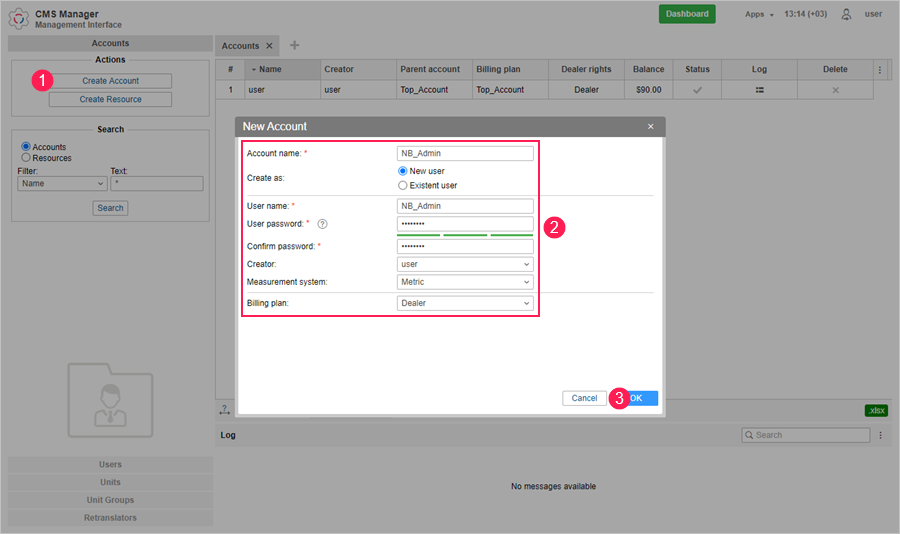Open table column options three-dot menu

pos(880,70)
